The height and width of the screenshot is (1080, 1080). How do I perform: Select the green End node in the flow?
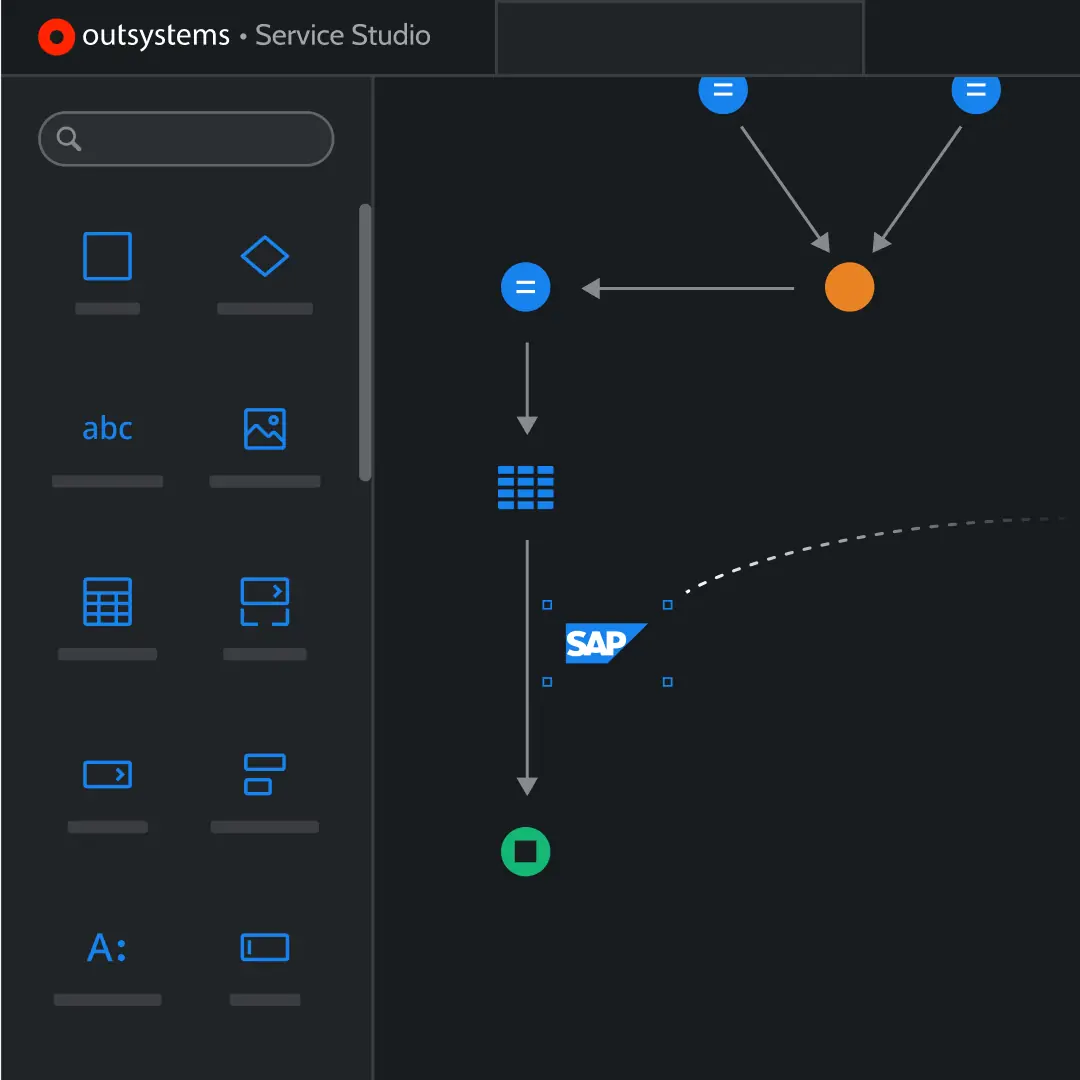[x=526, y=852]
